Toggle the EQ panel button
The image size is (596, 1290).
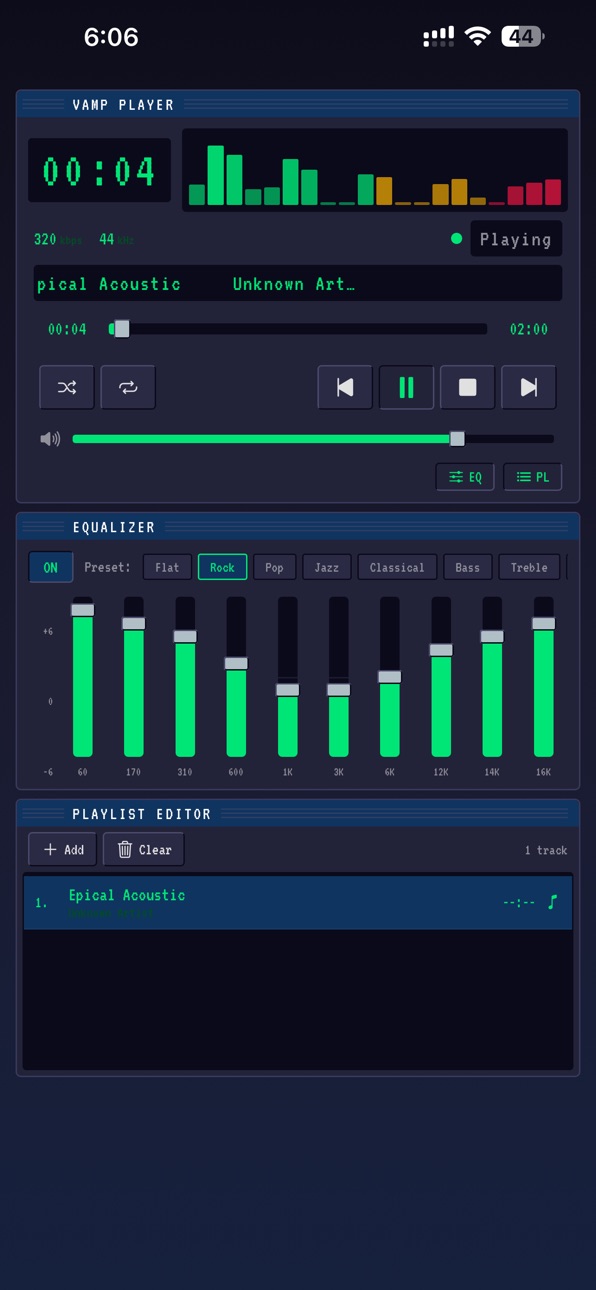[465, 477]
